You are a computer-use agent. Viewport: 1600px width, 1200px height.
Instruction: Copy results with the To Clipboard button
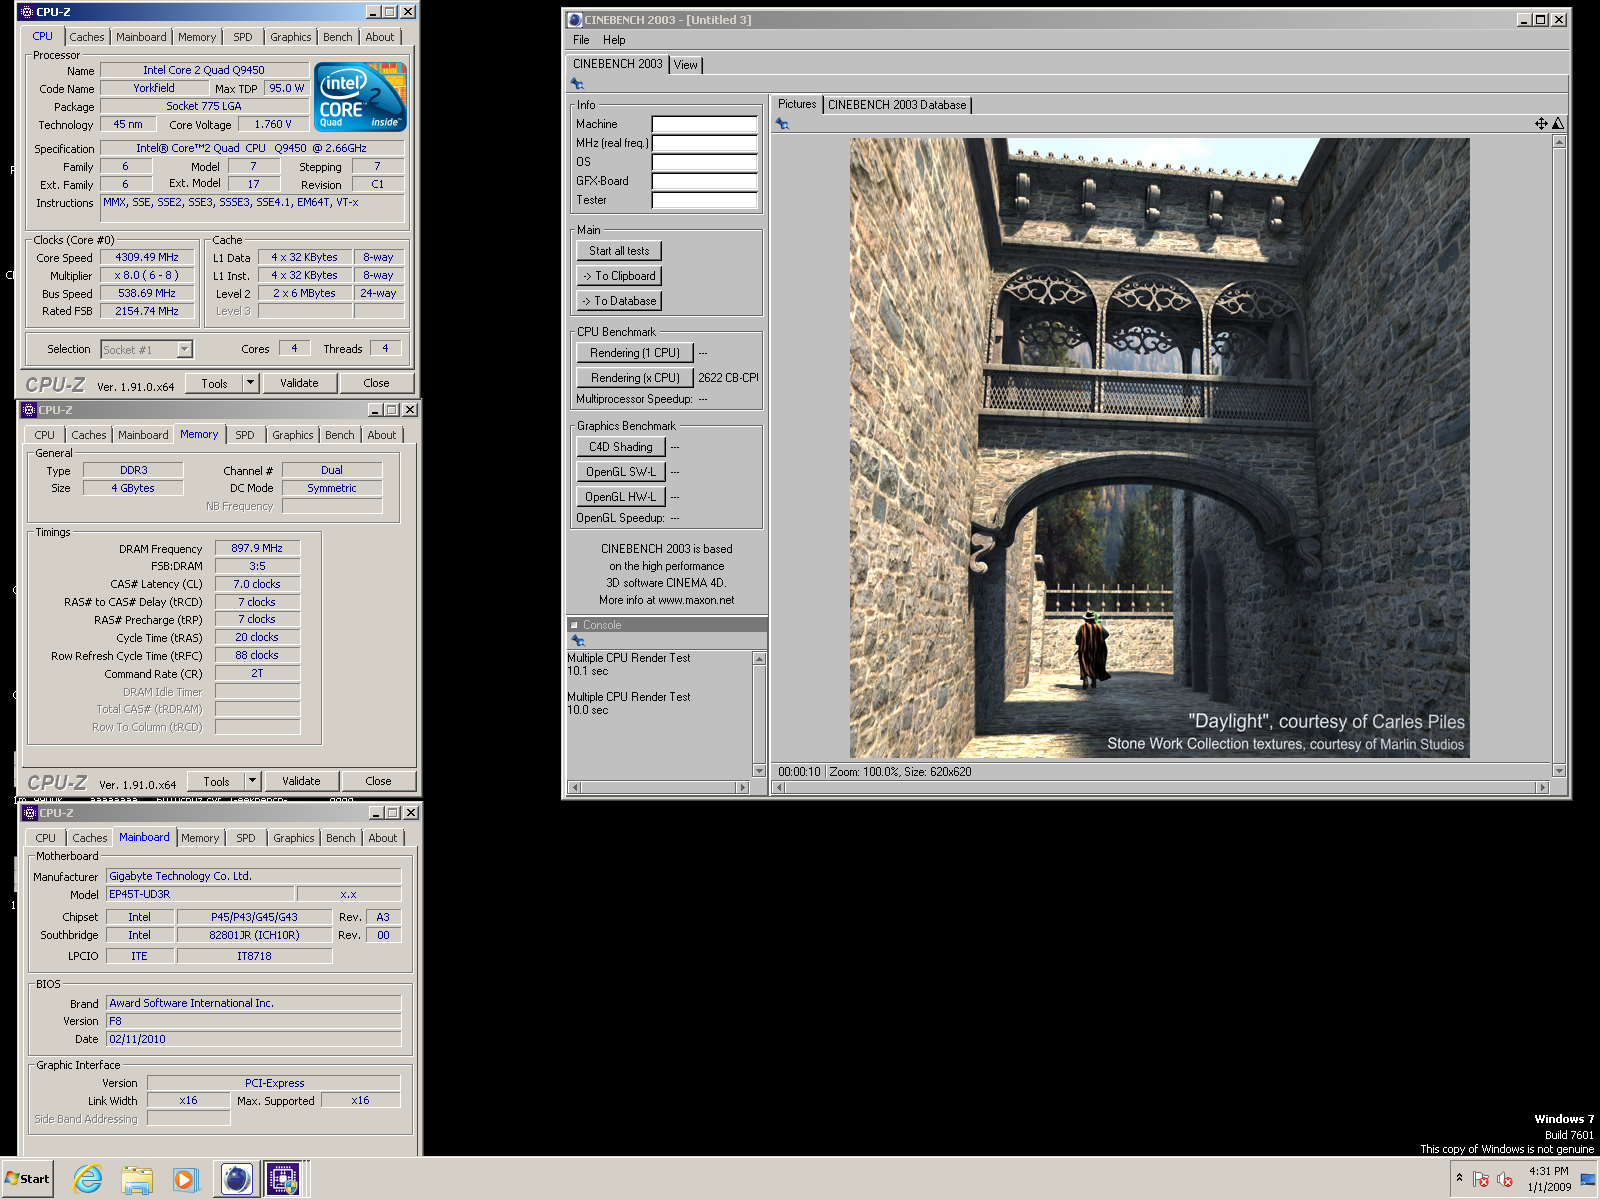[x=619, y=276]
